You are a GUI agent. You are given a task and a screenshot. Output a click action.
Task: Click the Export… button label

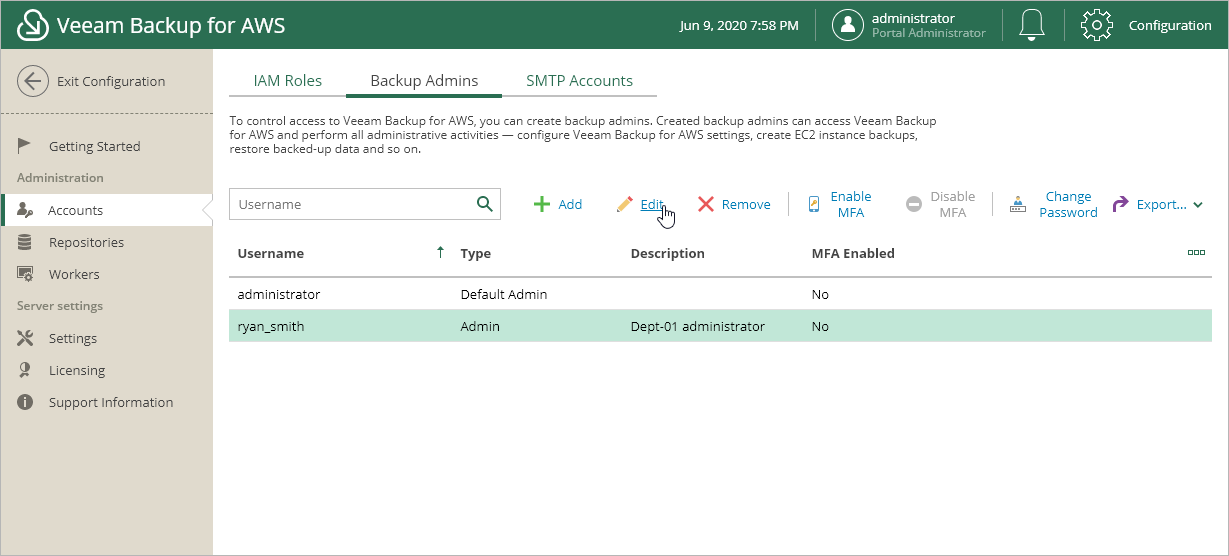point(1162,204)
